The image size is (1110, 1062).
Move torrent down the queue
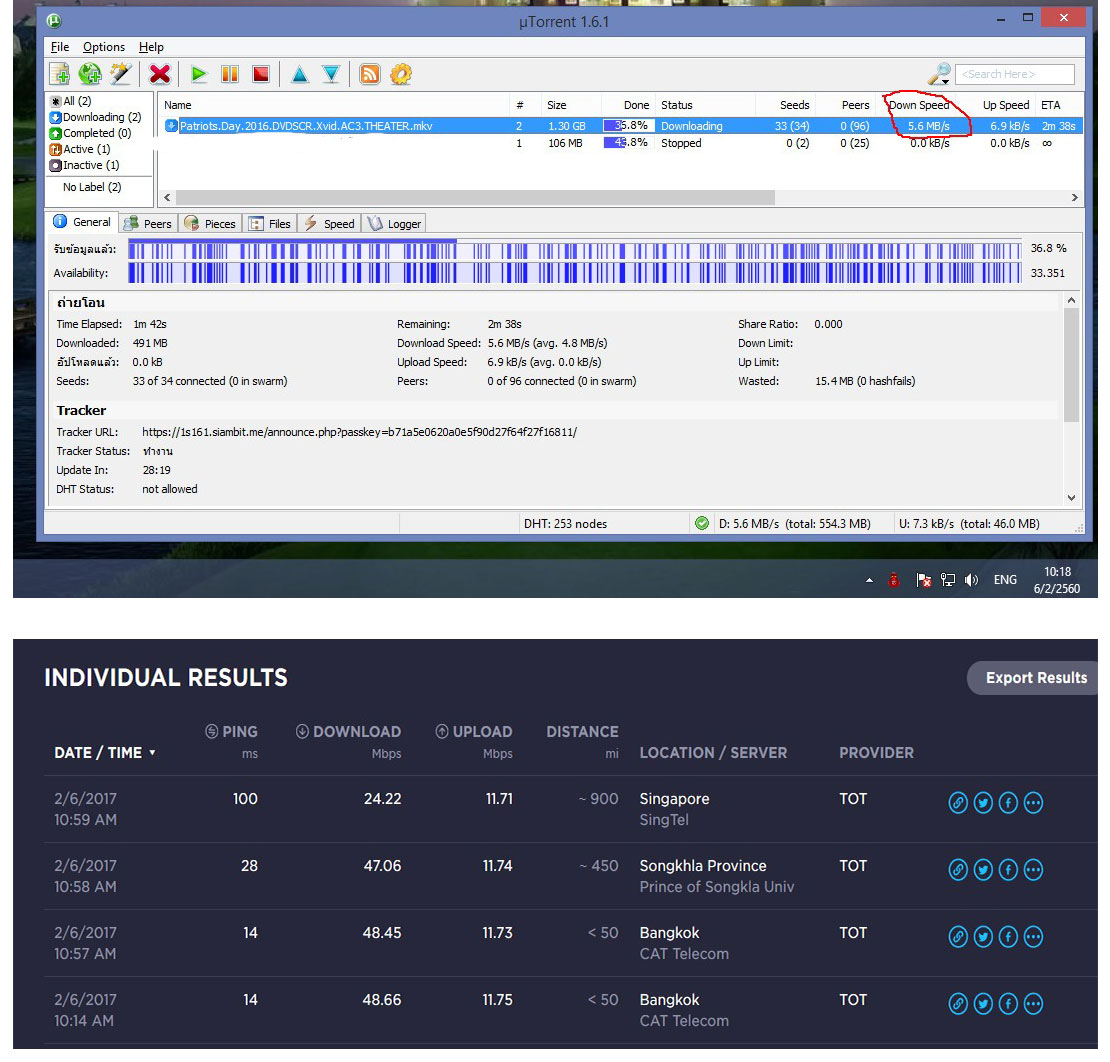pyautogui.click(x=330, y=74)
